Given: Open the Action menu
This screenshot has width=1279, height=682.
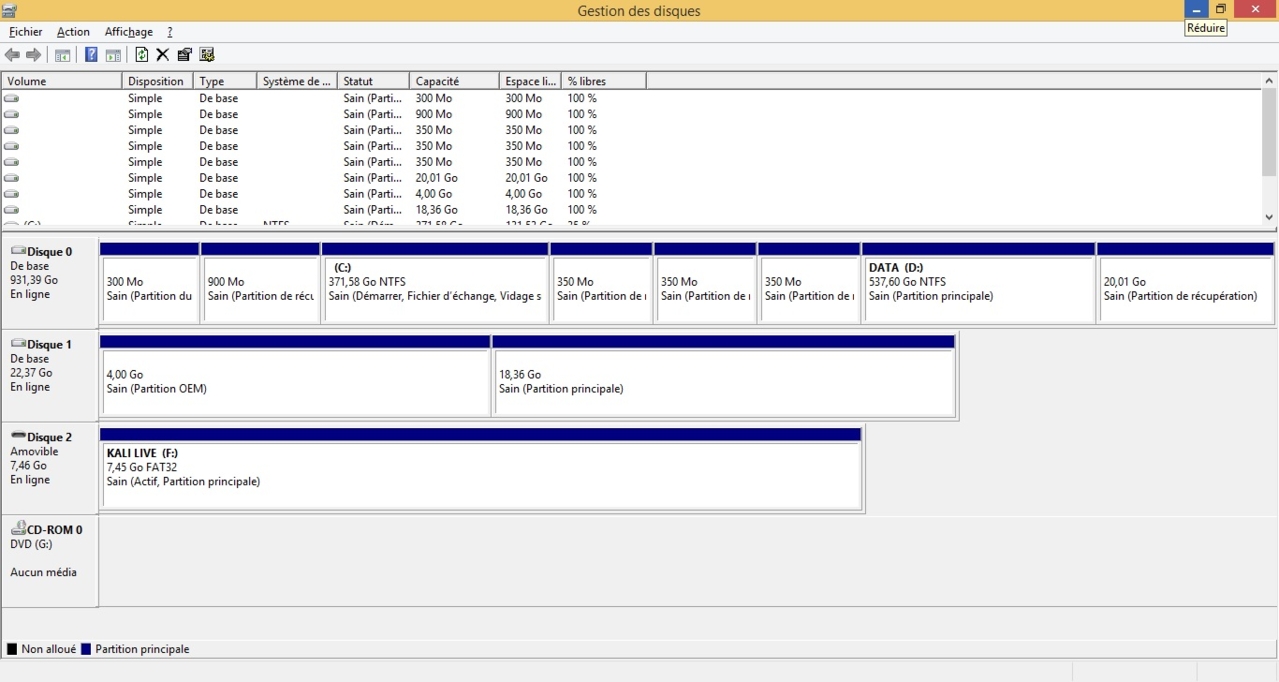Looking at the screenshot, I should 73,32.
